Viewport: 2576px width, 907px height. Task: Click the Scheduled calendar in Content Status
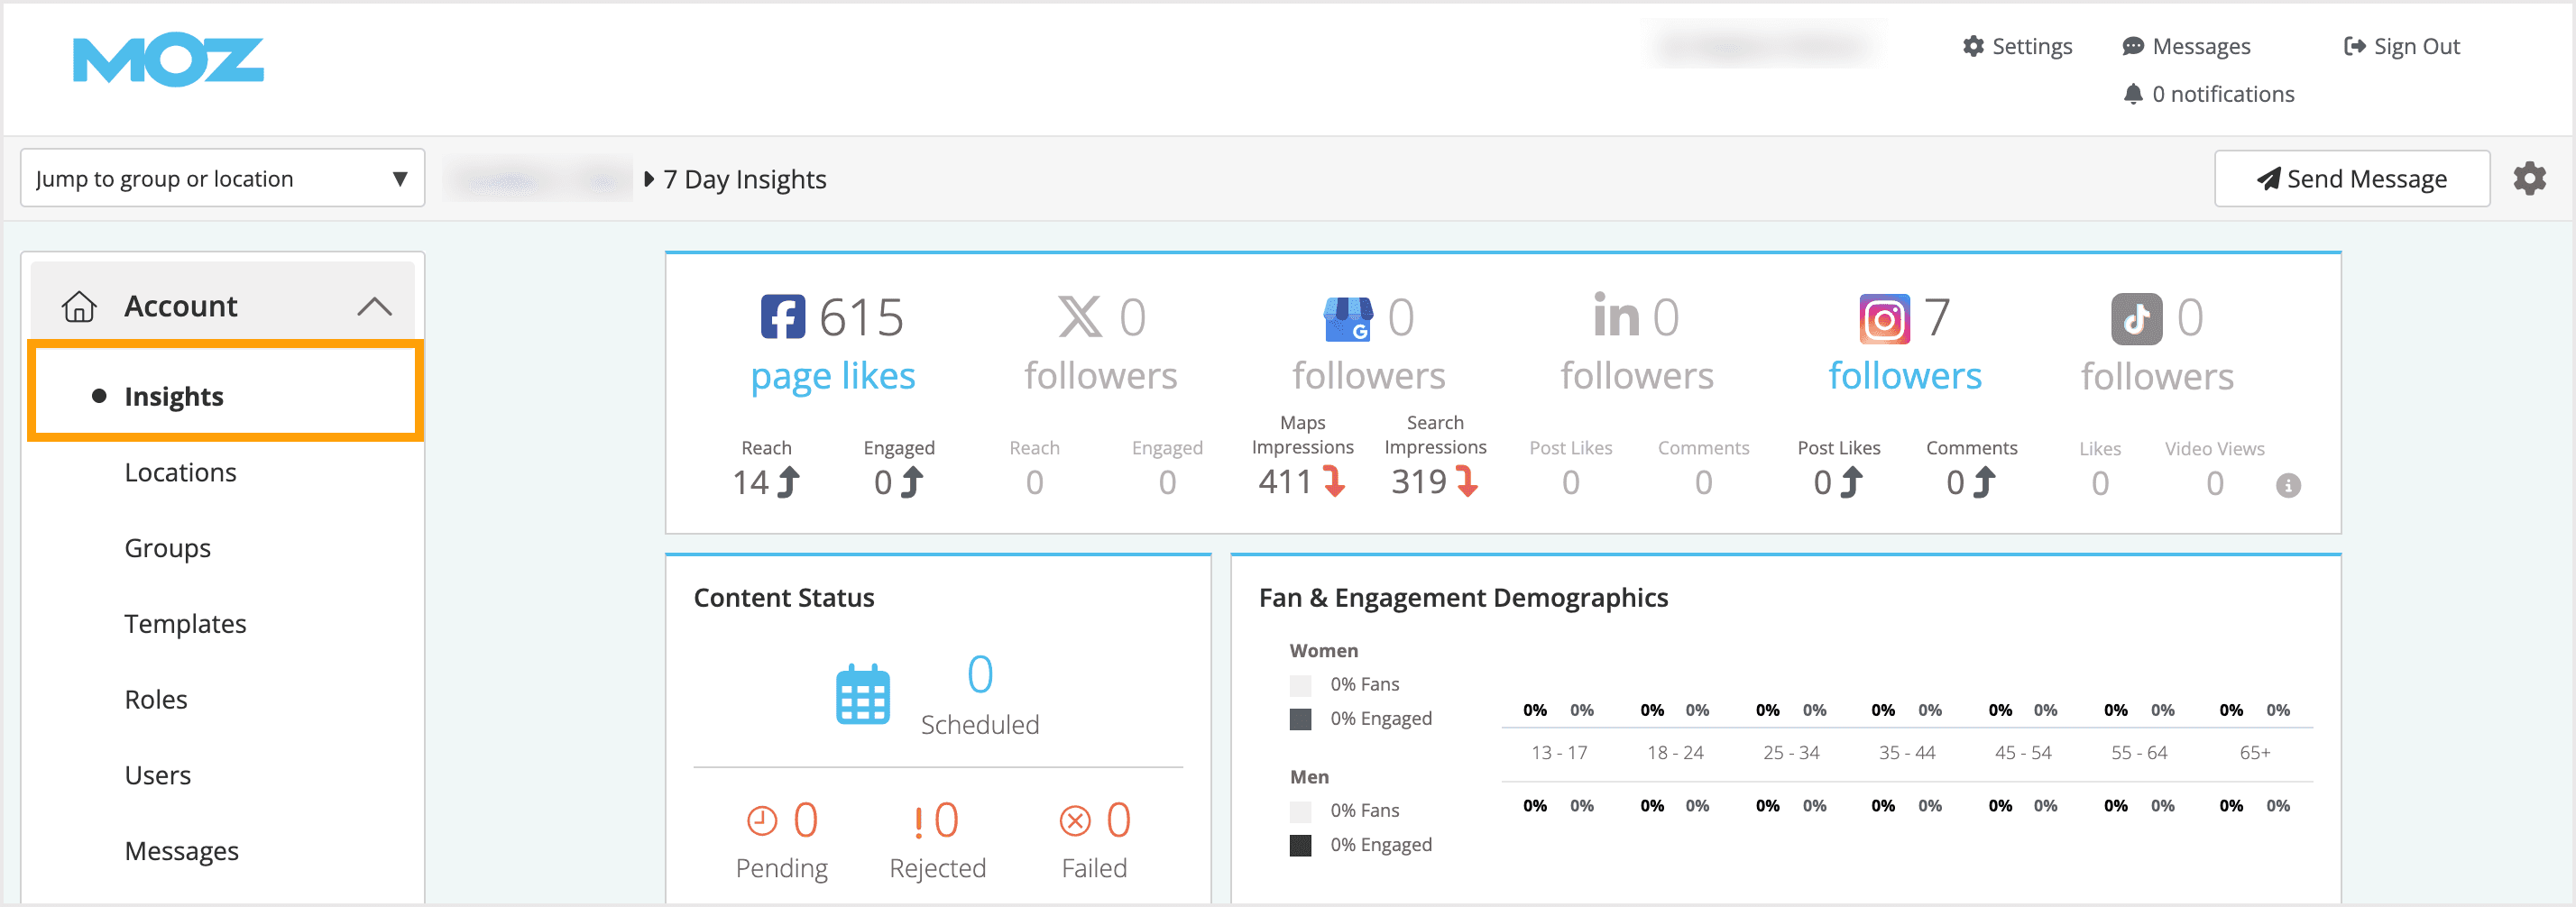861,694
